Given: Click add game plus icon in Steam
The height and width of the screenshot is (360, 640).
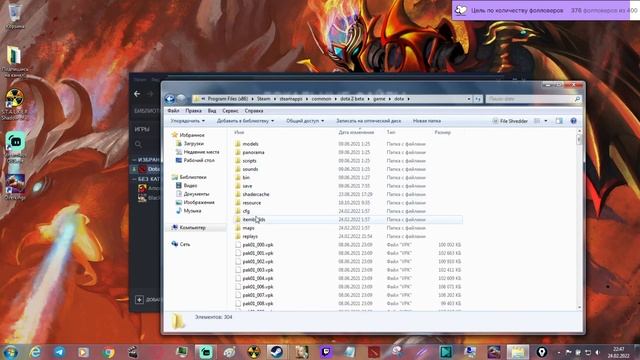Looking at the screenshot, I should pyautogui.click(x=139, y=300).
